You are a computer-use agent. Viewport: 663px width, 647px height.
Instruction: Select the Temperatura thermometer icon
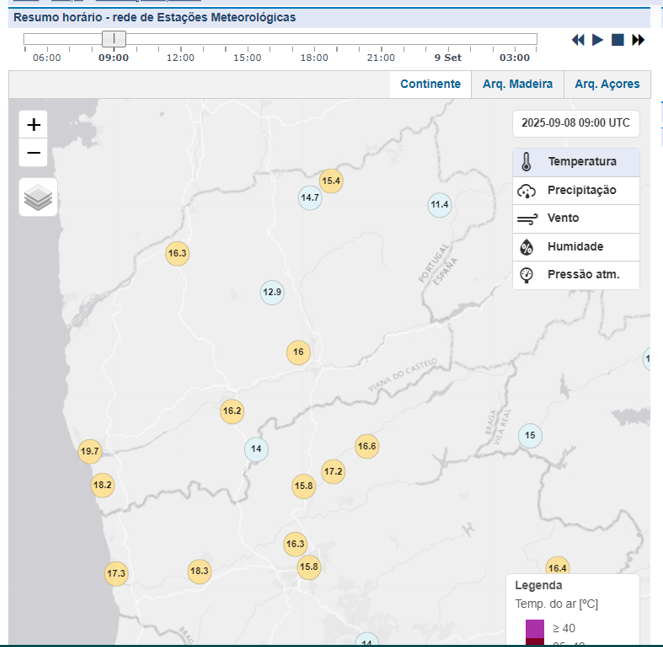pos(526,162)
